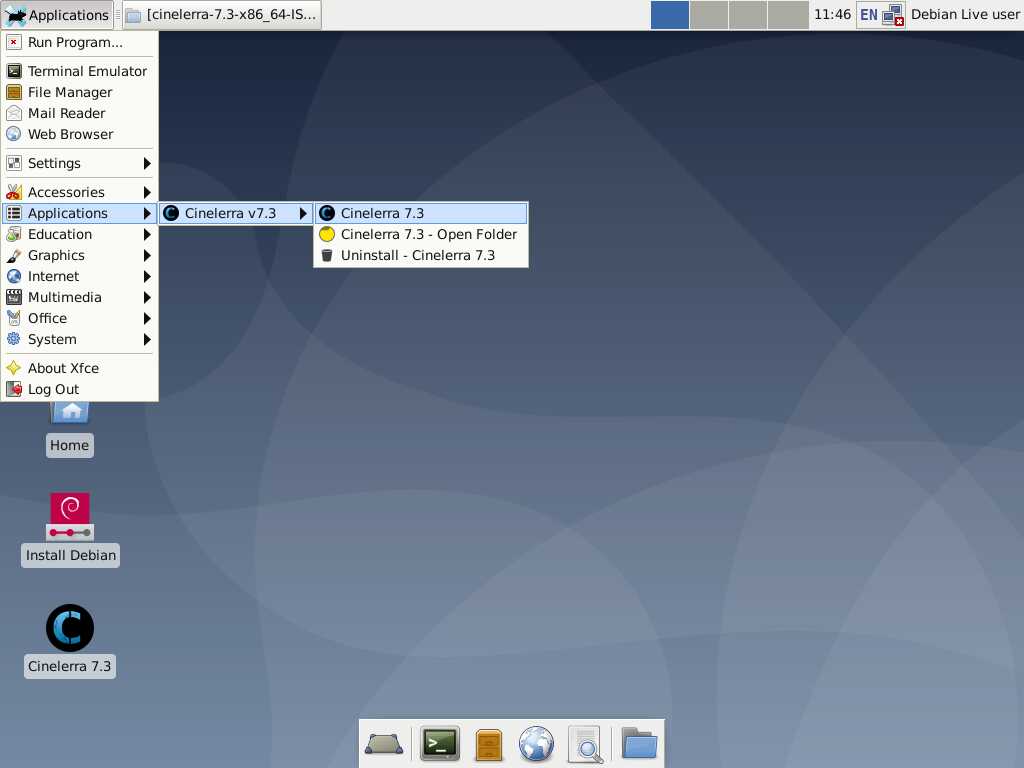Open Terminal Emulator from the menu
This screenshot has height=768, width=1024.
[79, 71]
